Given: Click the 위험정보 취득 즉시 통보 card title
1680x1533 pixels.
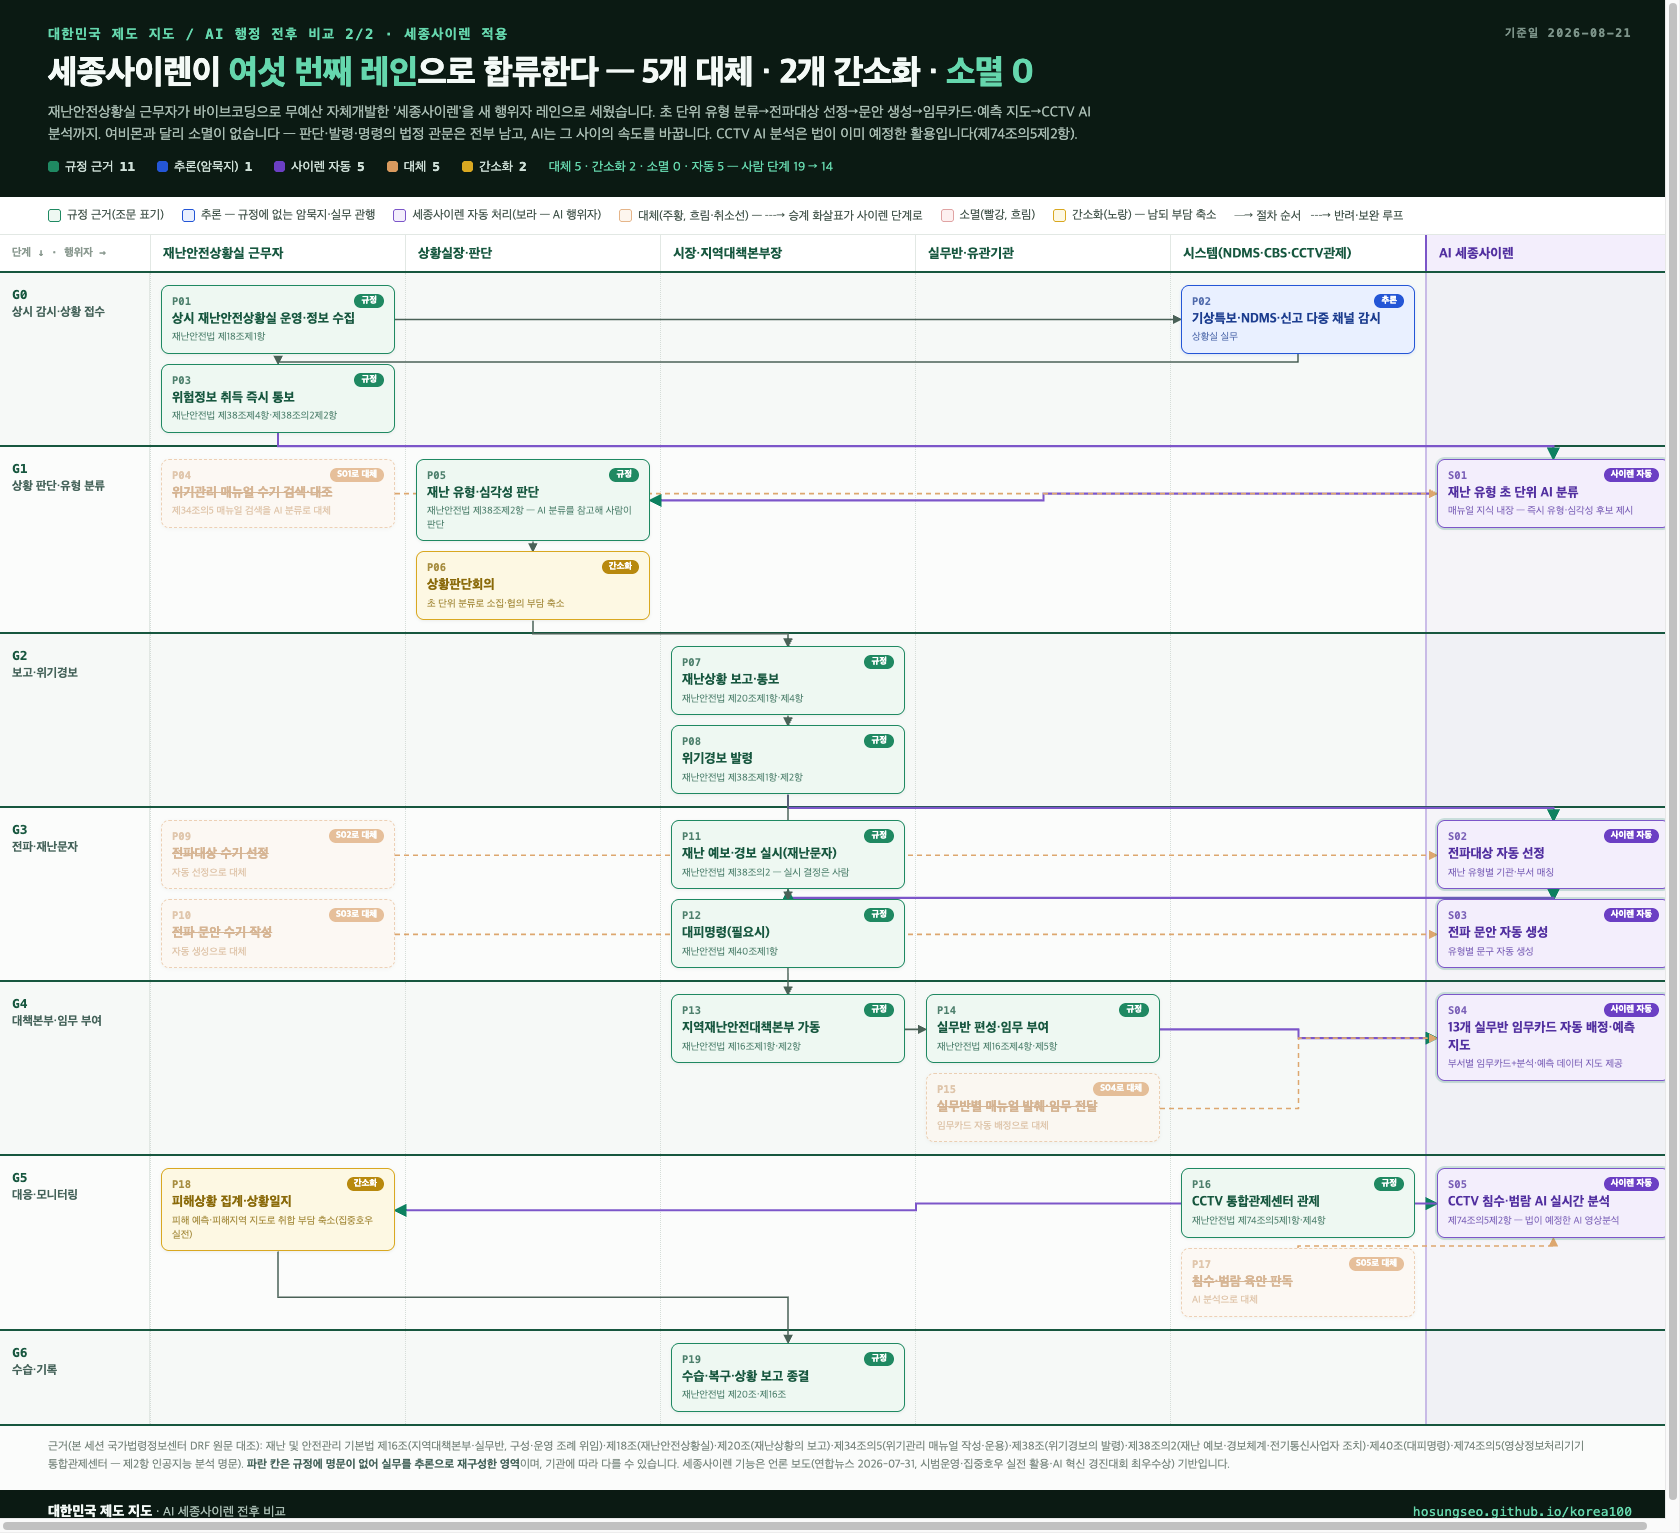Looking at the screenshot, I should (233, 397).
